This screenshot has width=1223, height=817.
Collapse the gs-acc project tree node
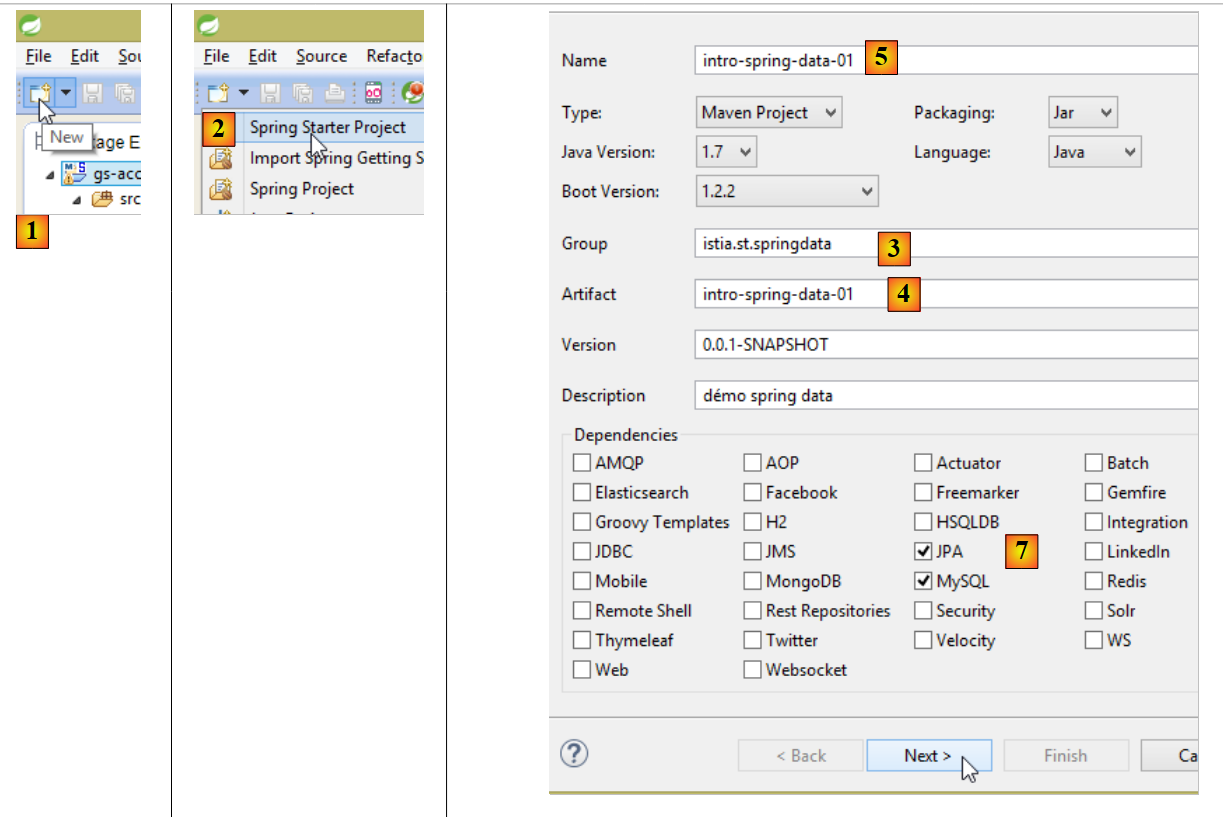point(50,173)
